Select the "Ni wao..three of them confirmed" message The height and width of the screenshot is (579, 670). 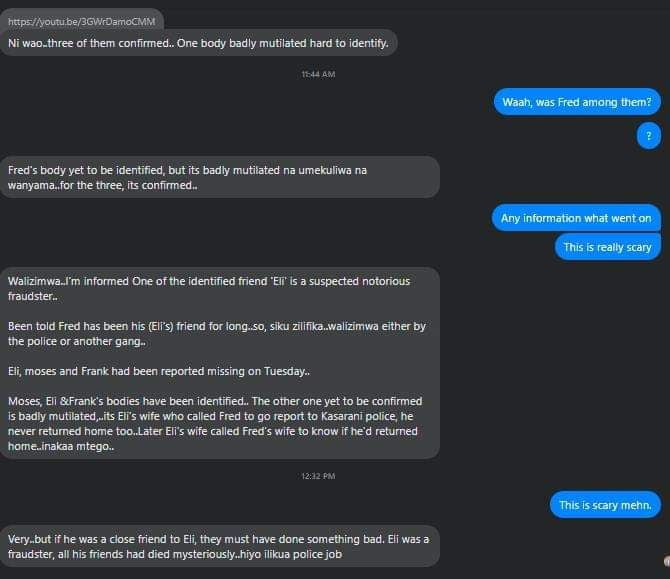click(198, 43)
